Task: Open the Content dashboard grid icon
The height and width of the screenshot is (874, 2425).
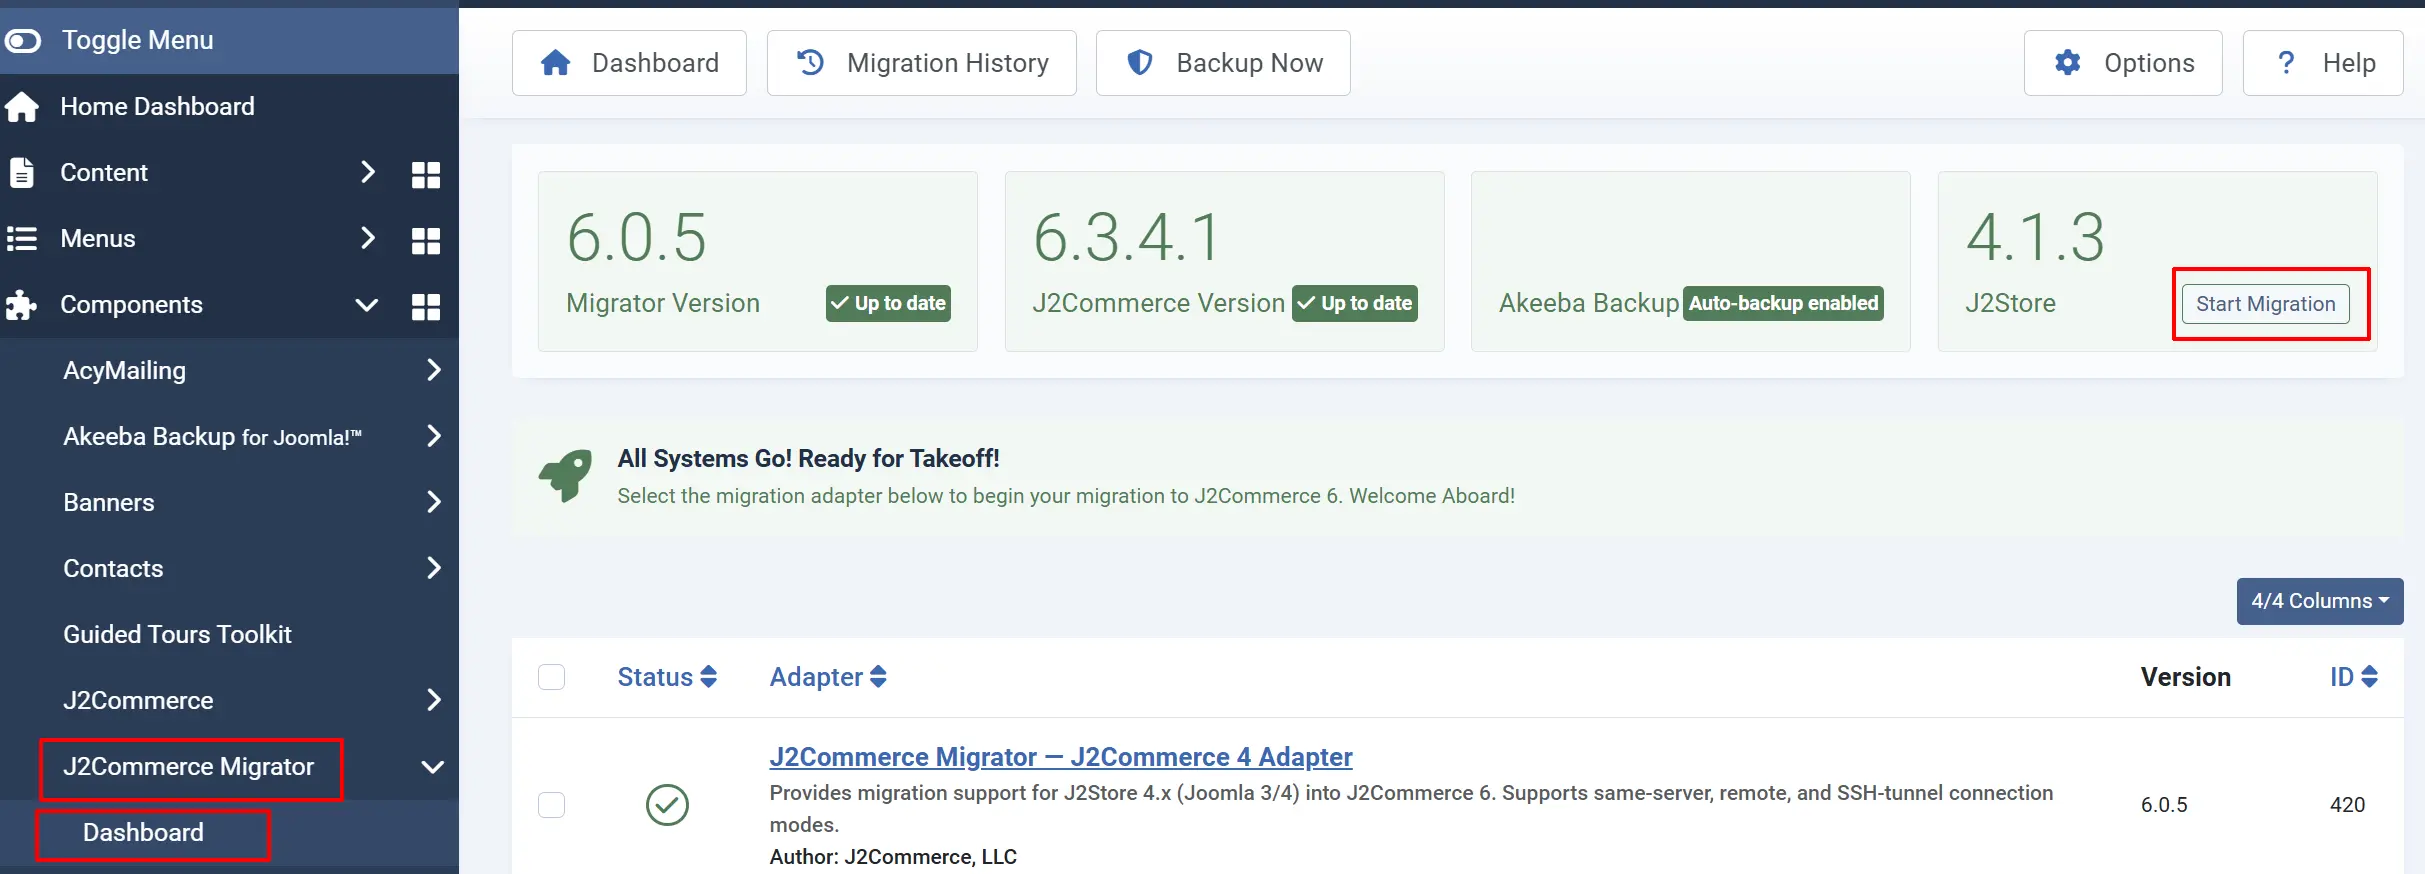Action: (426, 175)
